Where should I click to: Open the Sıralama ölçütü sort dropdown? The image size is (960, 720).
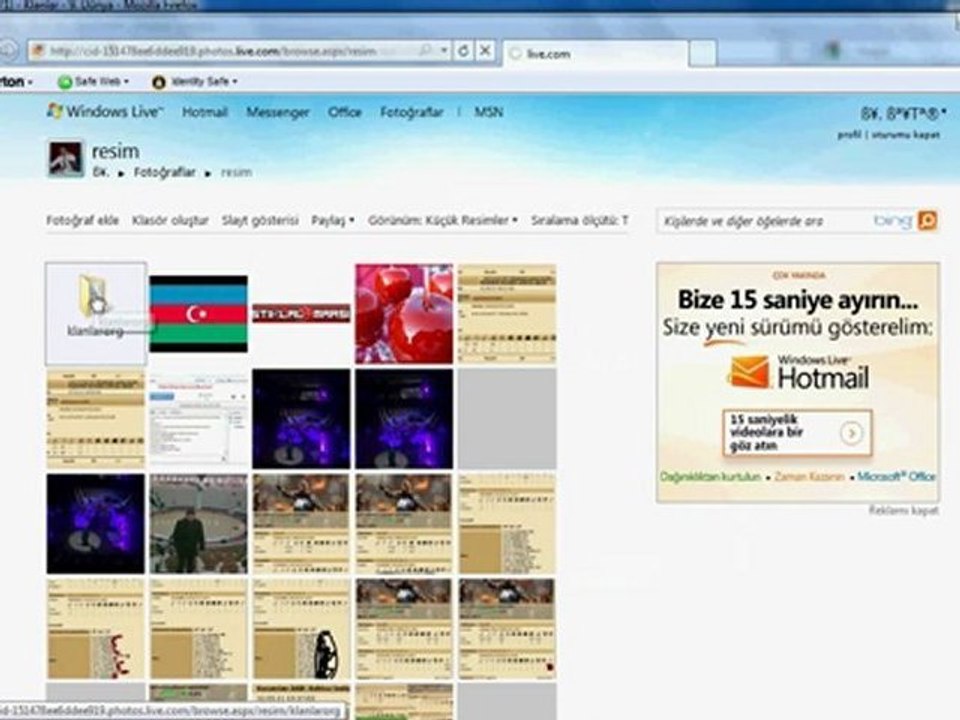tap(579, 220)
